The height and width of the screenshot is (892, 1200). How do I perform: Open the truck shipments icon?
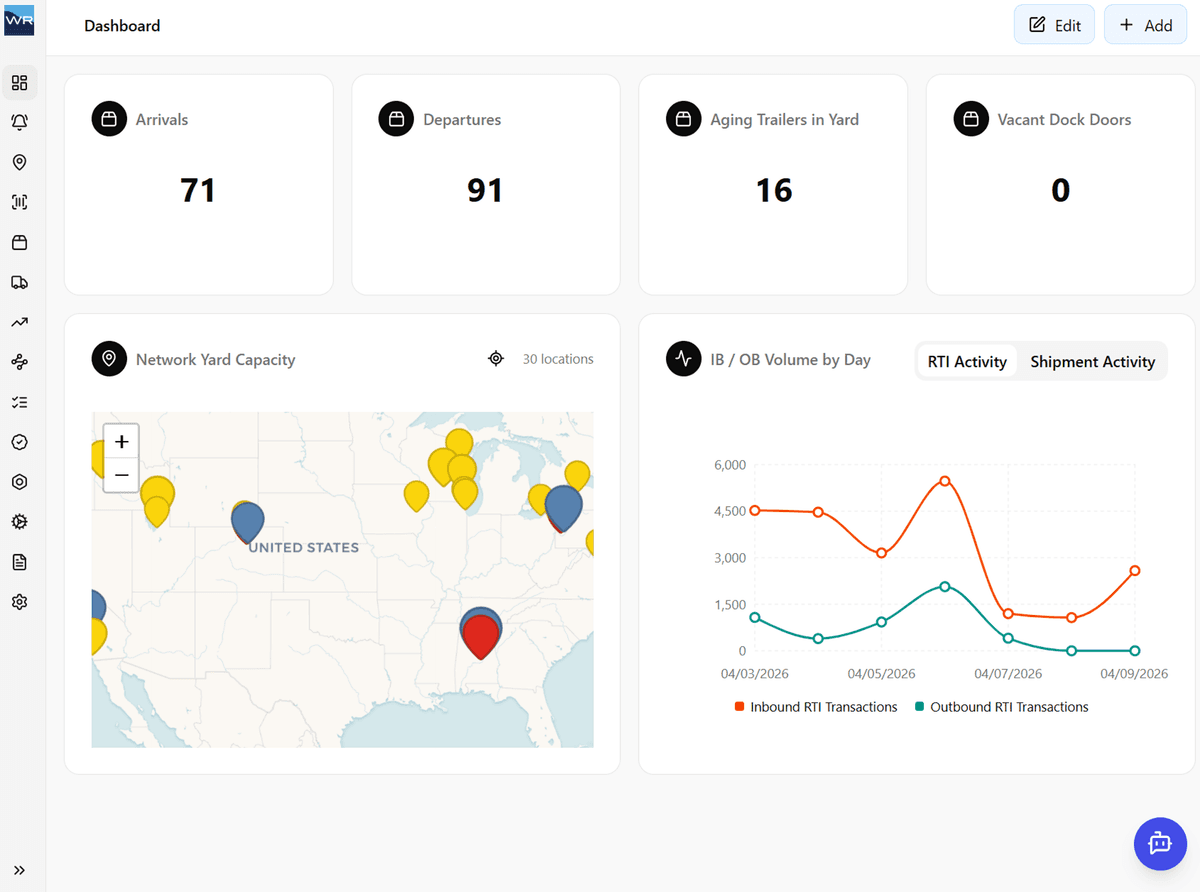(19, 282)
